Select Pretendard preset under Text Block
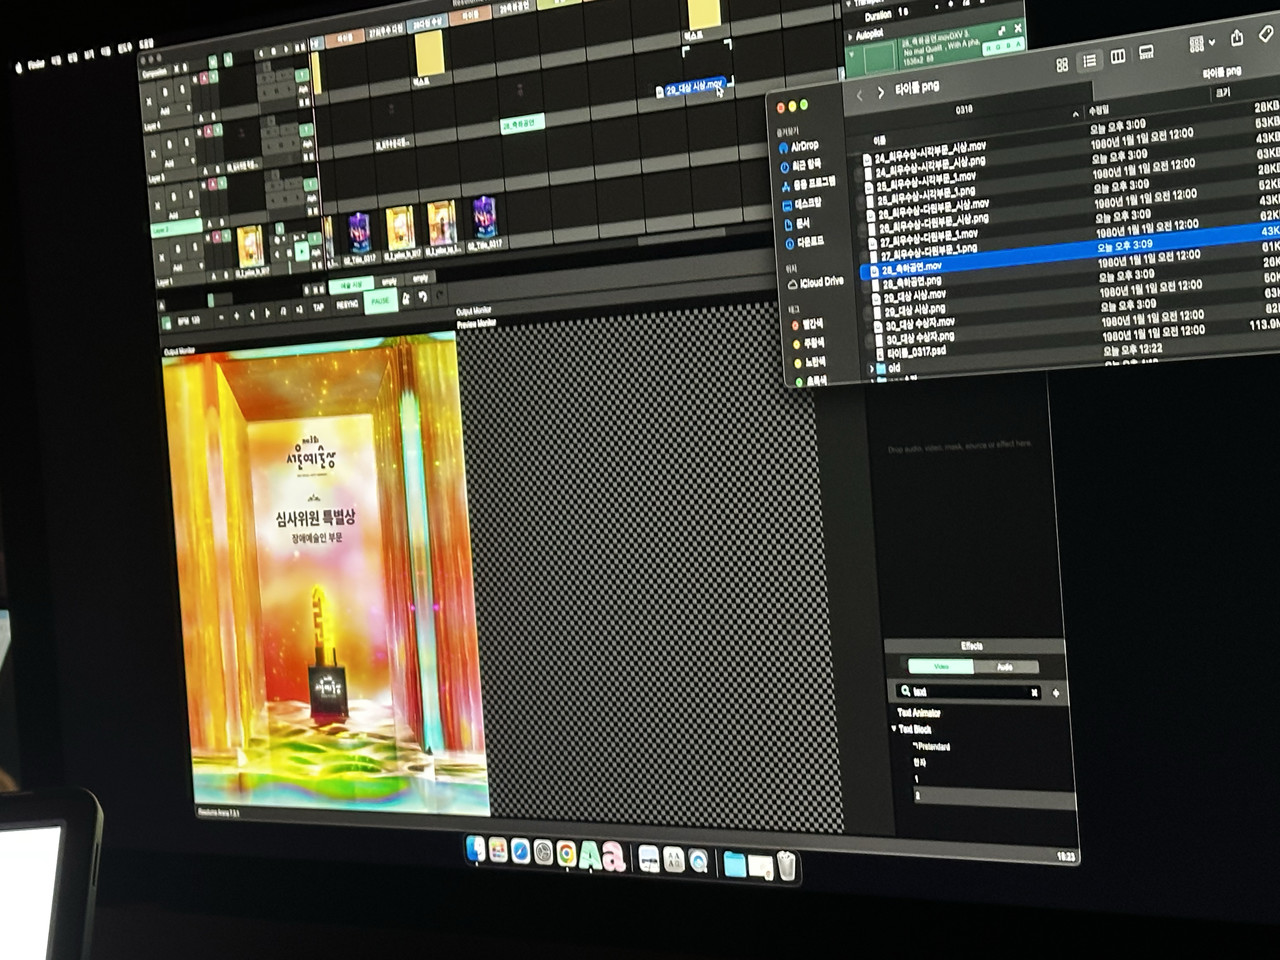1280x960 pixels. pos(932,747)
